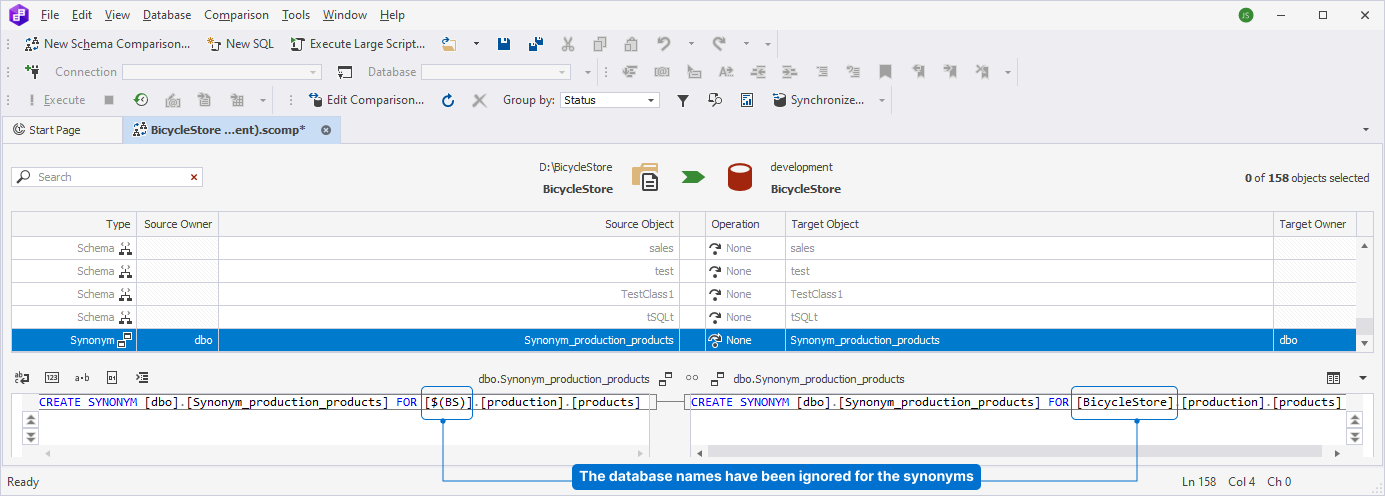The width and height of the screenshot is (1385, 496).
Task: Click the Redo arrow icon
Action: [719, 44]
